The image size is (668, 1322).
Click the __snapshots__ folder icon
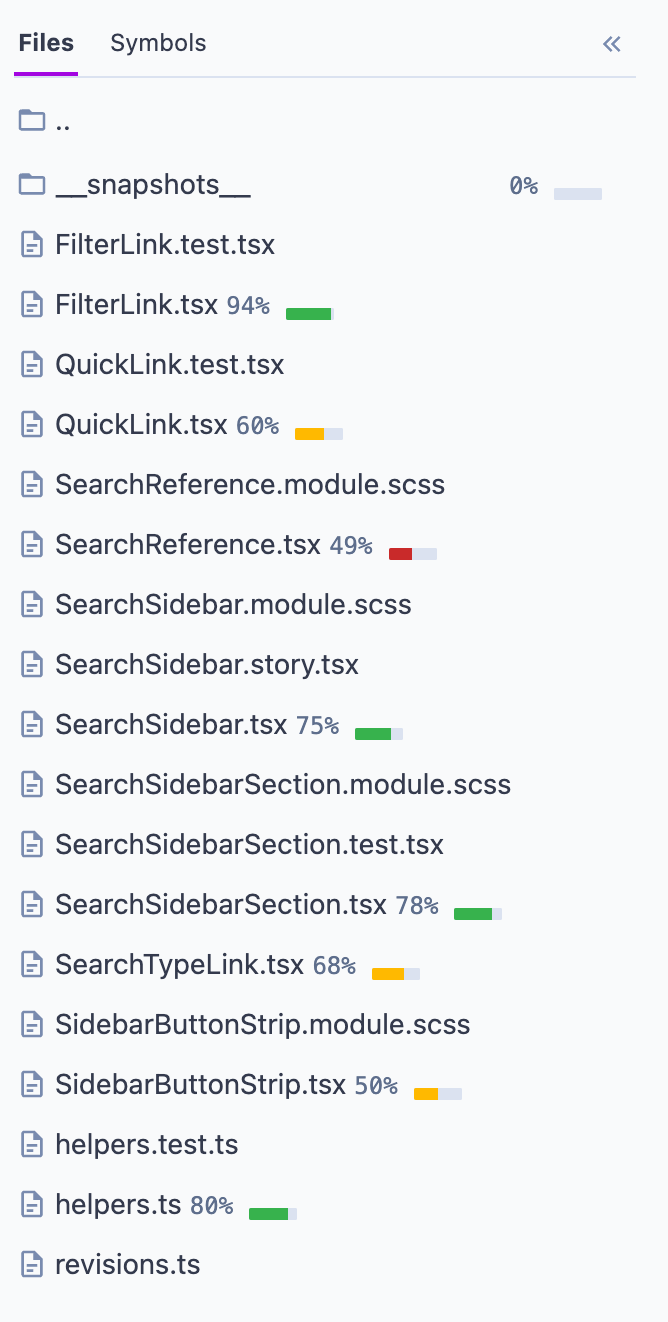point(33,184)
